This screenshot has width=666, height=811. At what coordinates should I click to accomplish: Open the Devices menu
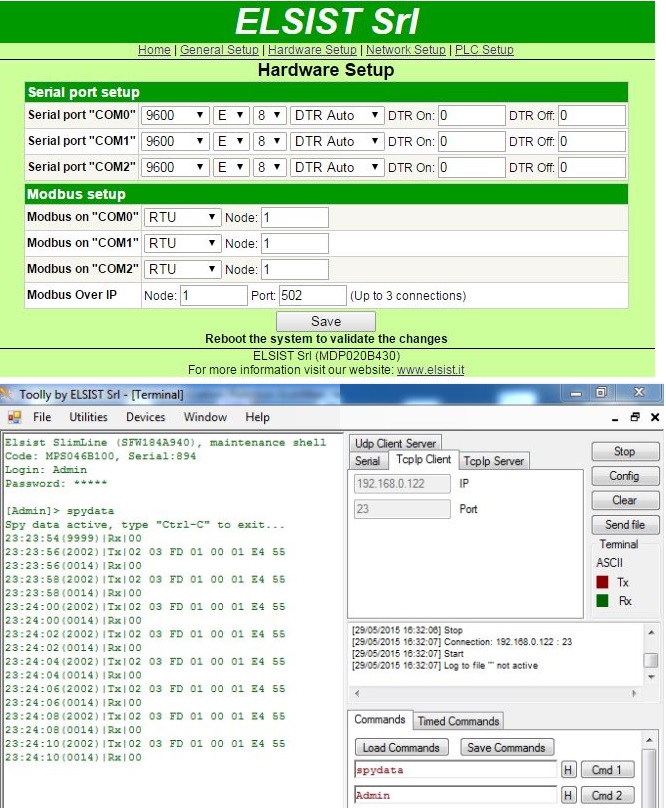coord(145,417)
